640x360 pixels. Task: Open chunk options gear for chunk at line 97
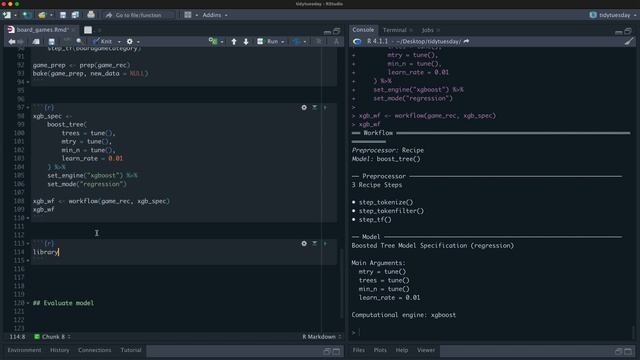304,107
